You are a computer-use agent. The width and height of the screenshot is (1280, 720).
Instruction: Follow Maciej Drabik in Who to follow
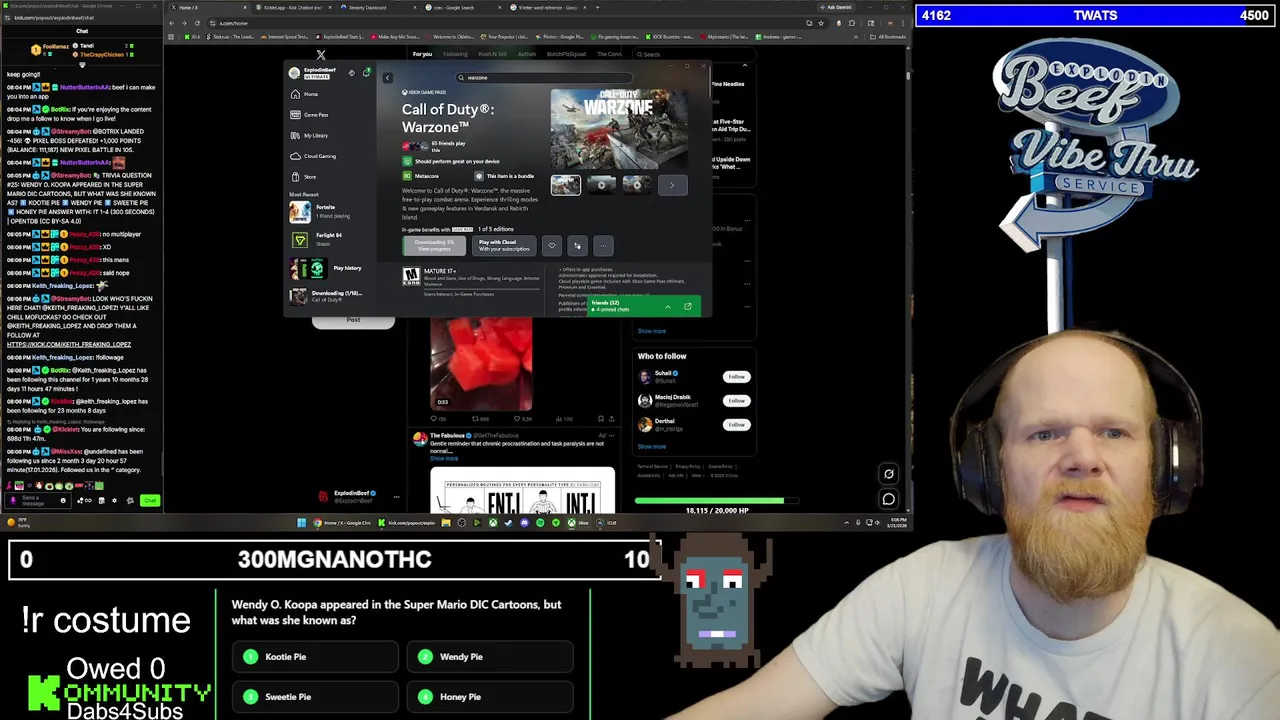(736, 400)
